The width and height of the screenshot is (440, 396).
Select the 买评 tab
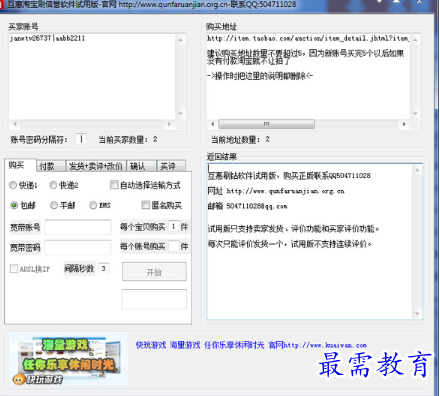click(170, 166)
